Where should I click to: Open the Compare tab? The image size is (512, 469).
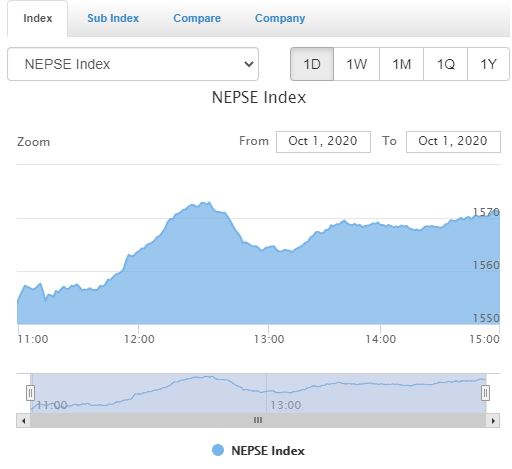[197, 18]
